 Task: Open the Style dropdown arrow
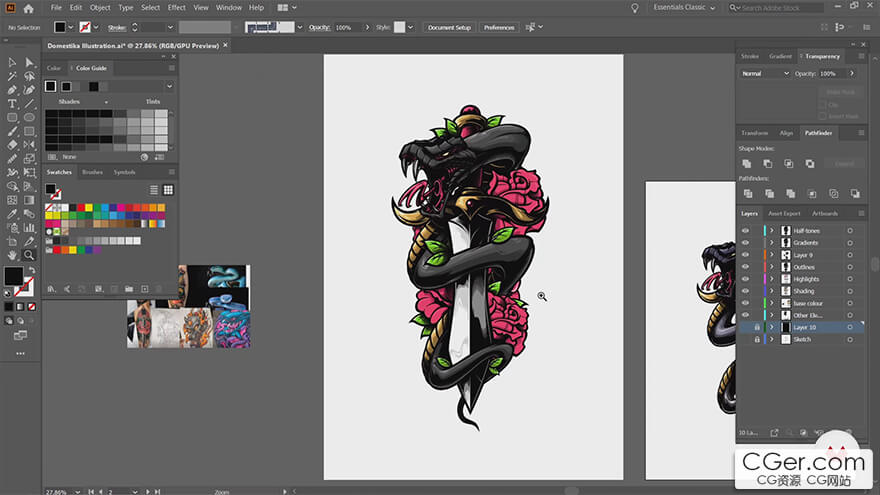pyautogui.click(x=410, y=28)
